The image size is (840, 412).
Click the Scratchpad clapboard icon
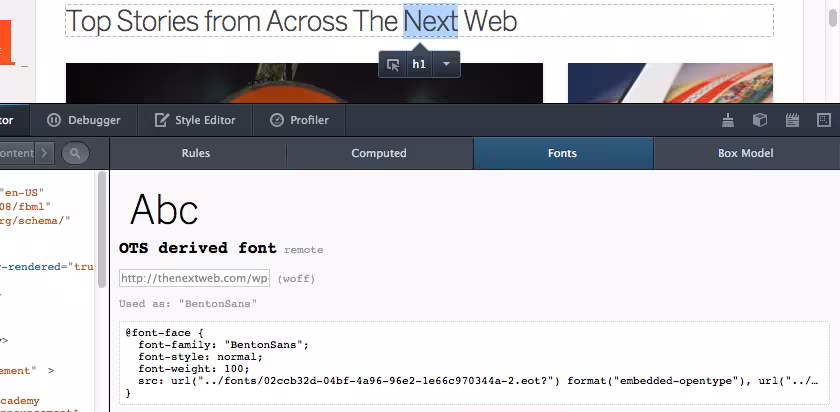[x=792, y=120]
